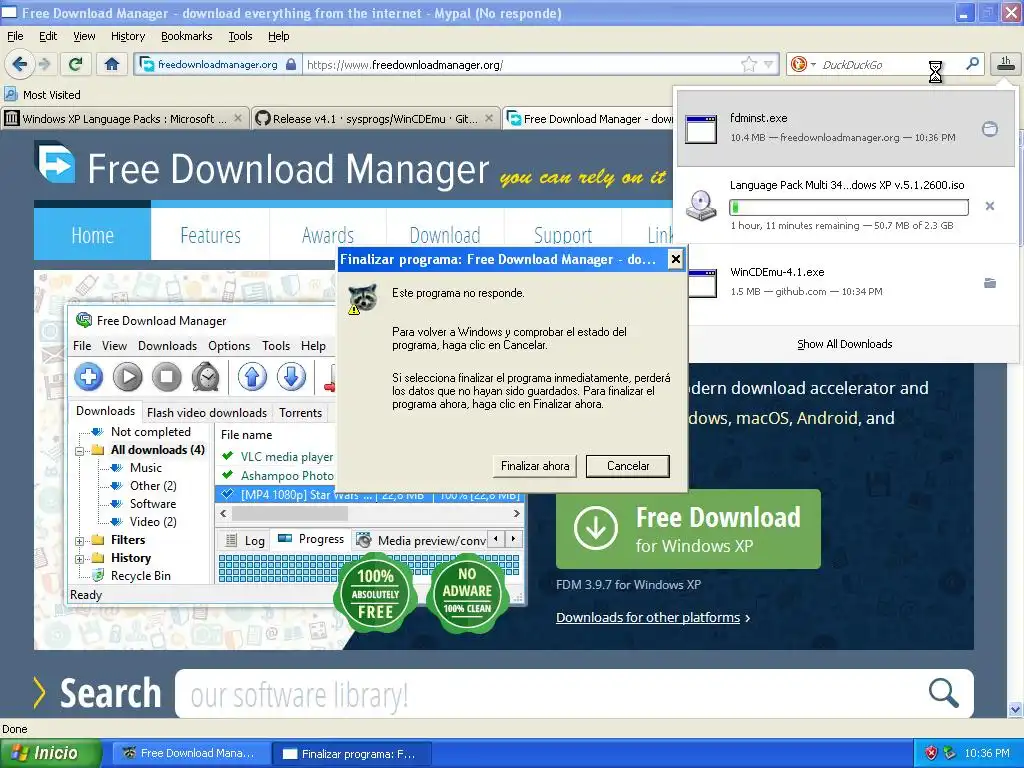Click the Free Download Manager site logo

[263, 167]
